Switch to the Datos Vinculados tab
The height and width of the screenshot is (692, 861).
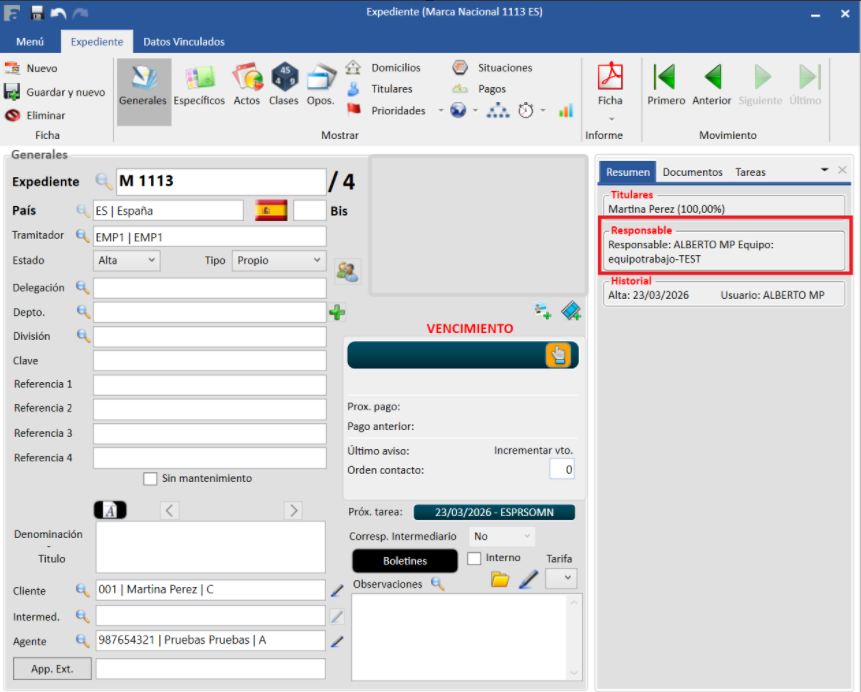(184, 42)
